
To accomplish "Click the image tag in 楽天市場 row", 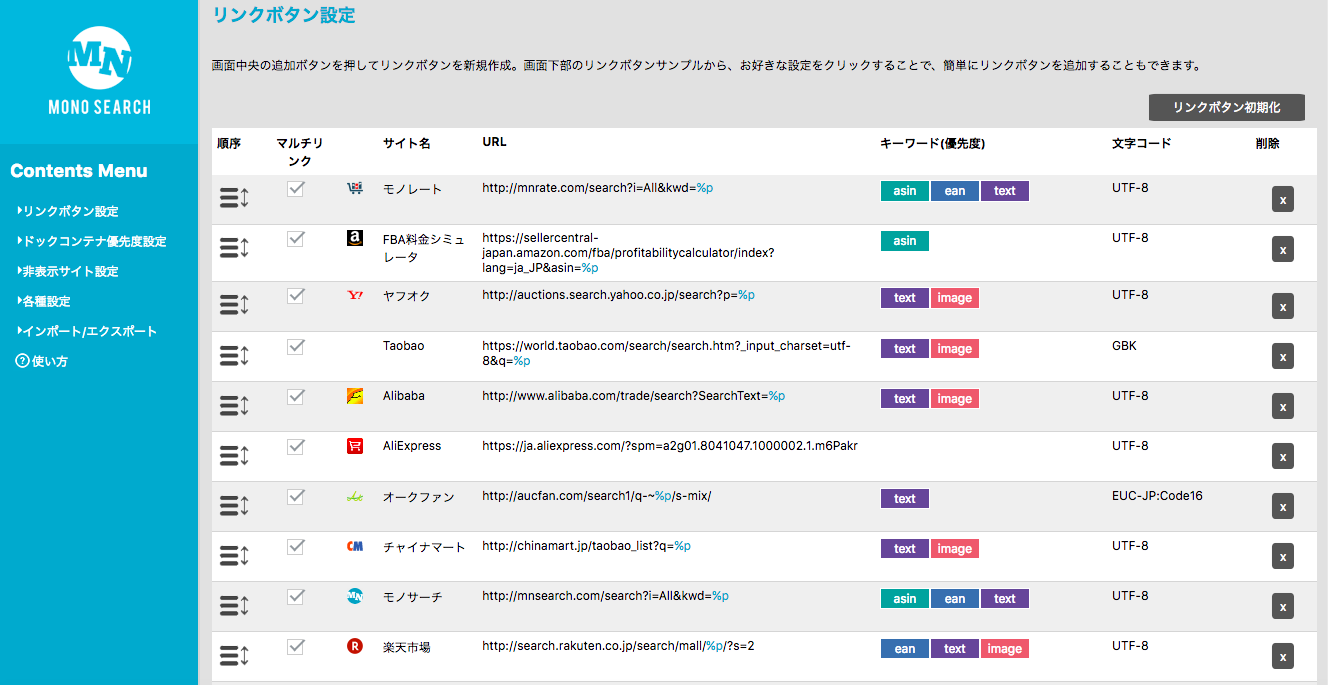I will coord(1004,649).
